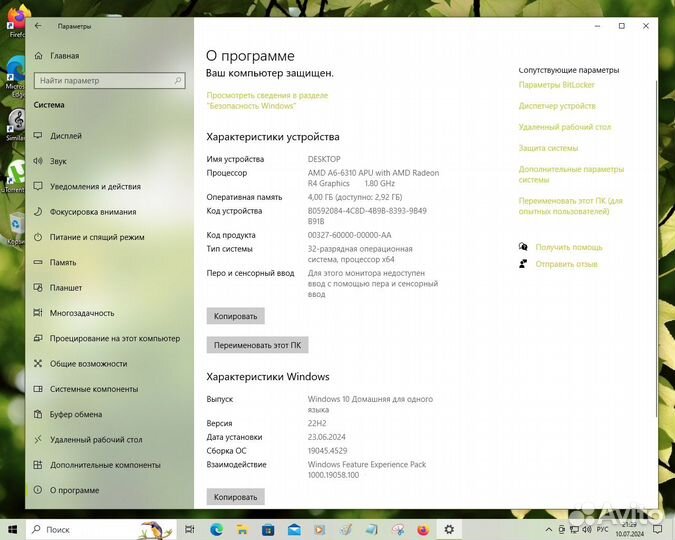Open uTorrent desktop shortcut

coord(14,177)
